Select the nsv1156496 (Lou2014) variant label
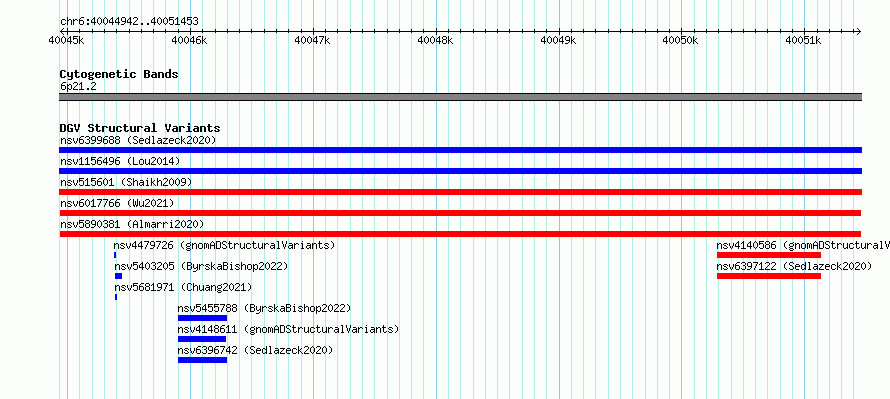This screenshot has width=890, height=399. (x=120, y=161)
